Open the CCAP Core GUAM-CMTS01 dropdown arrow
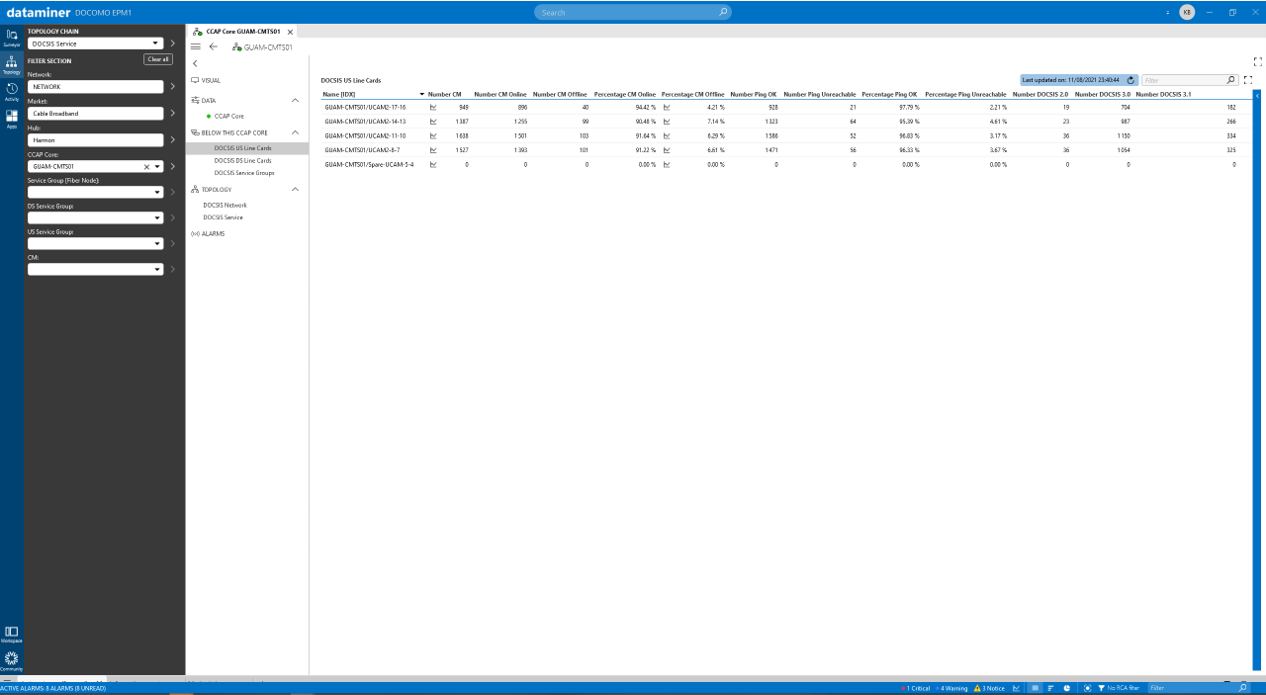The width and height of the screenshot is (1266, 695). 157,166
